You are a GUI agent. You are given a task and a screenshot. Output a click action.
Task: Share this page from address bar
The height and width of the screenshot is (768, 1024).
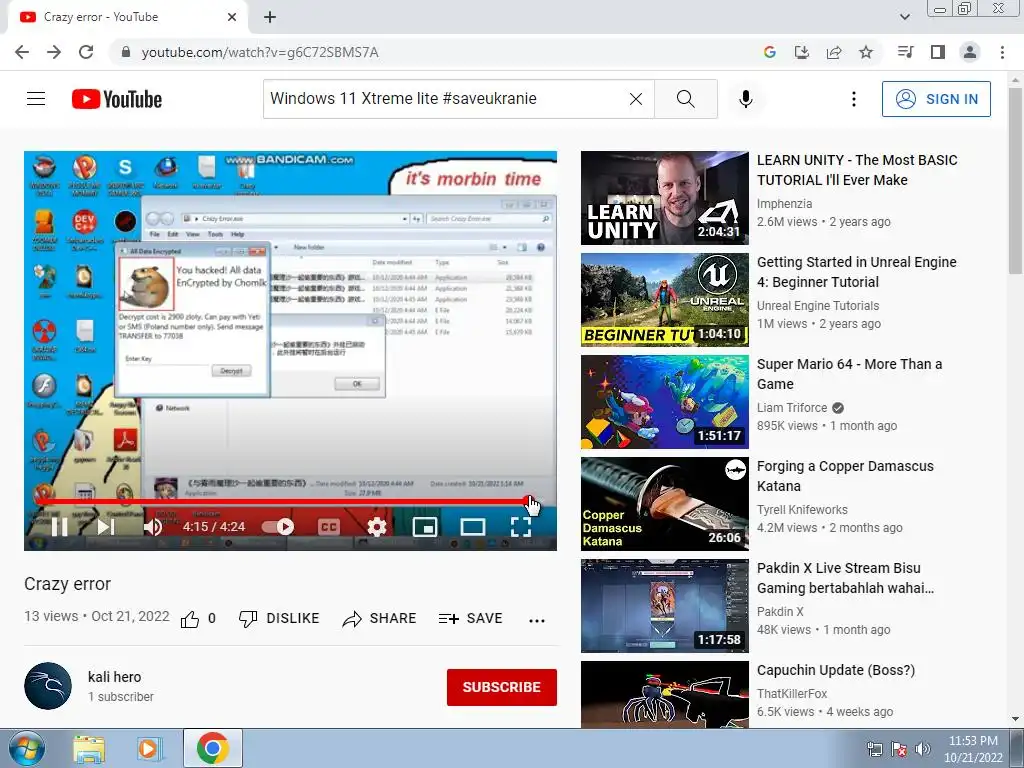834,52
